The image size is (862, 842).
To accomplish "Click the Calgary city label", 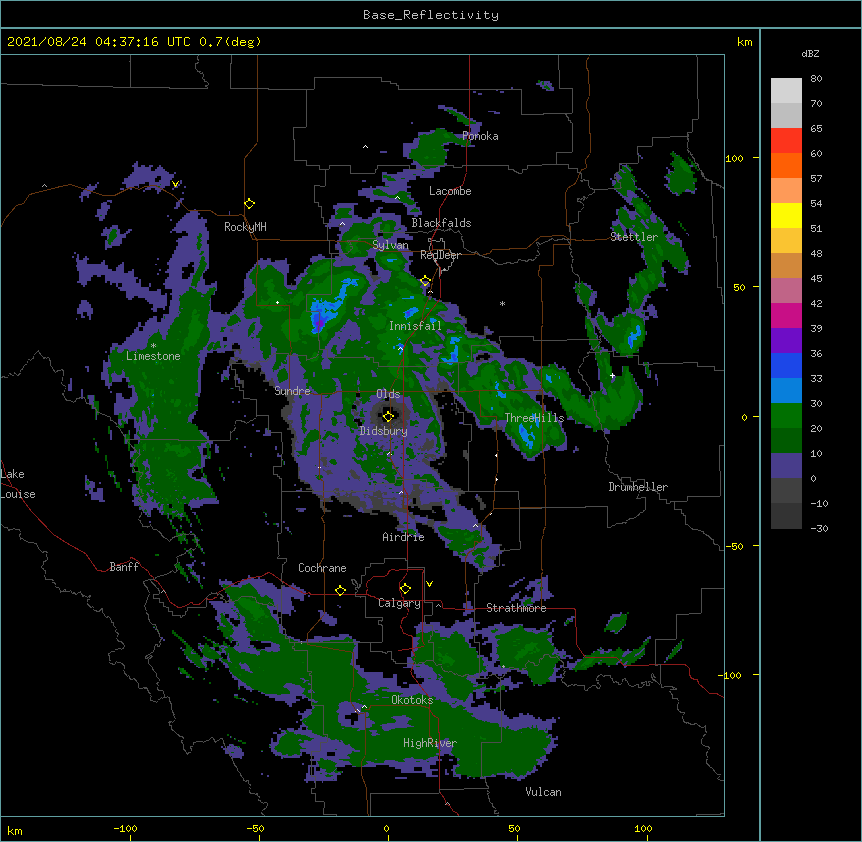I will click(x=399, y=603).
